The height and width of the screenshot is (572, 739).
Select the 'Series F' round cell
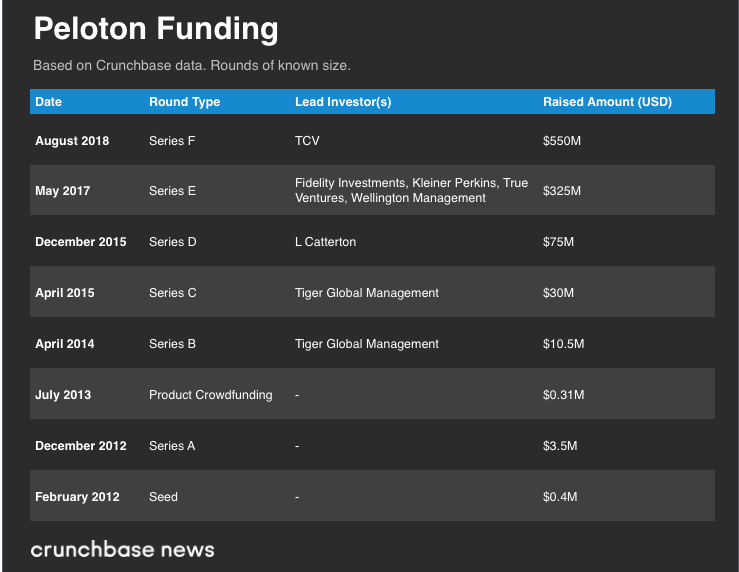[x=172, y=141]
